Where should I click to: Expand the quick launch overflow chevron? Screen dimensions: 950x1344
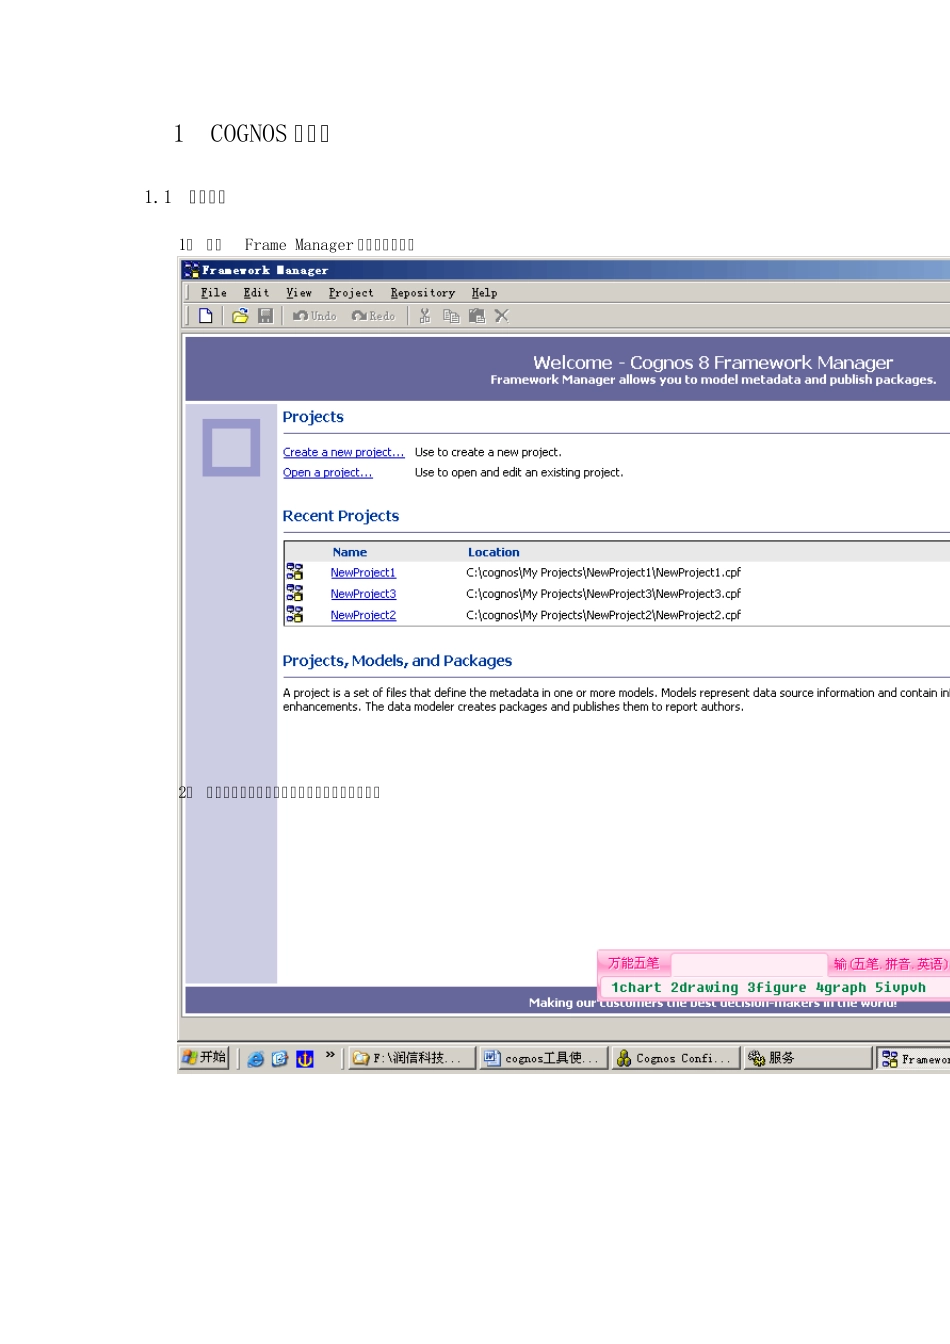point(330,1056)
